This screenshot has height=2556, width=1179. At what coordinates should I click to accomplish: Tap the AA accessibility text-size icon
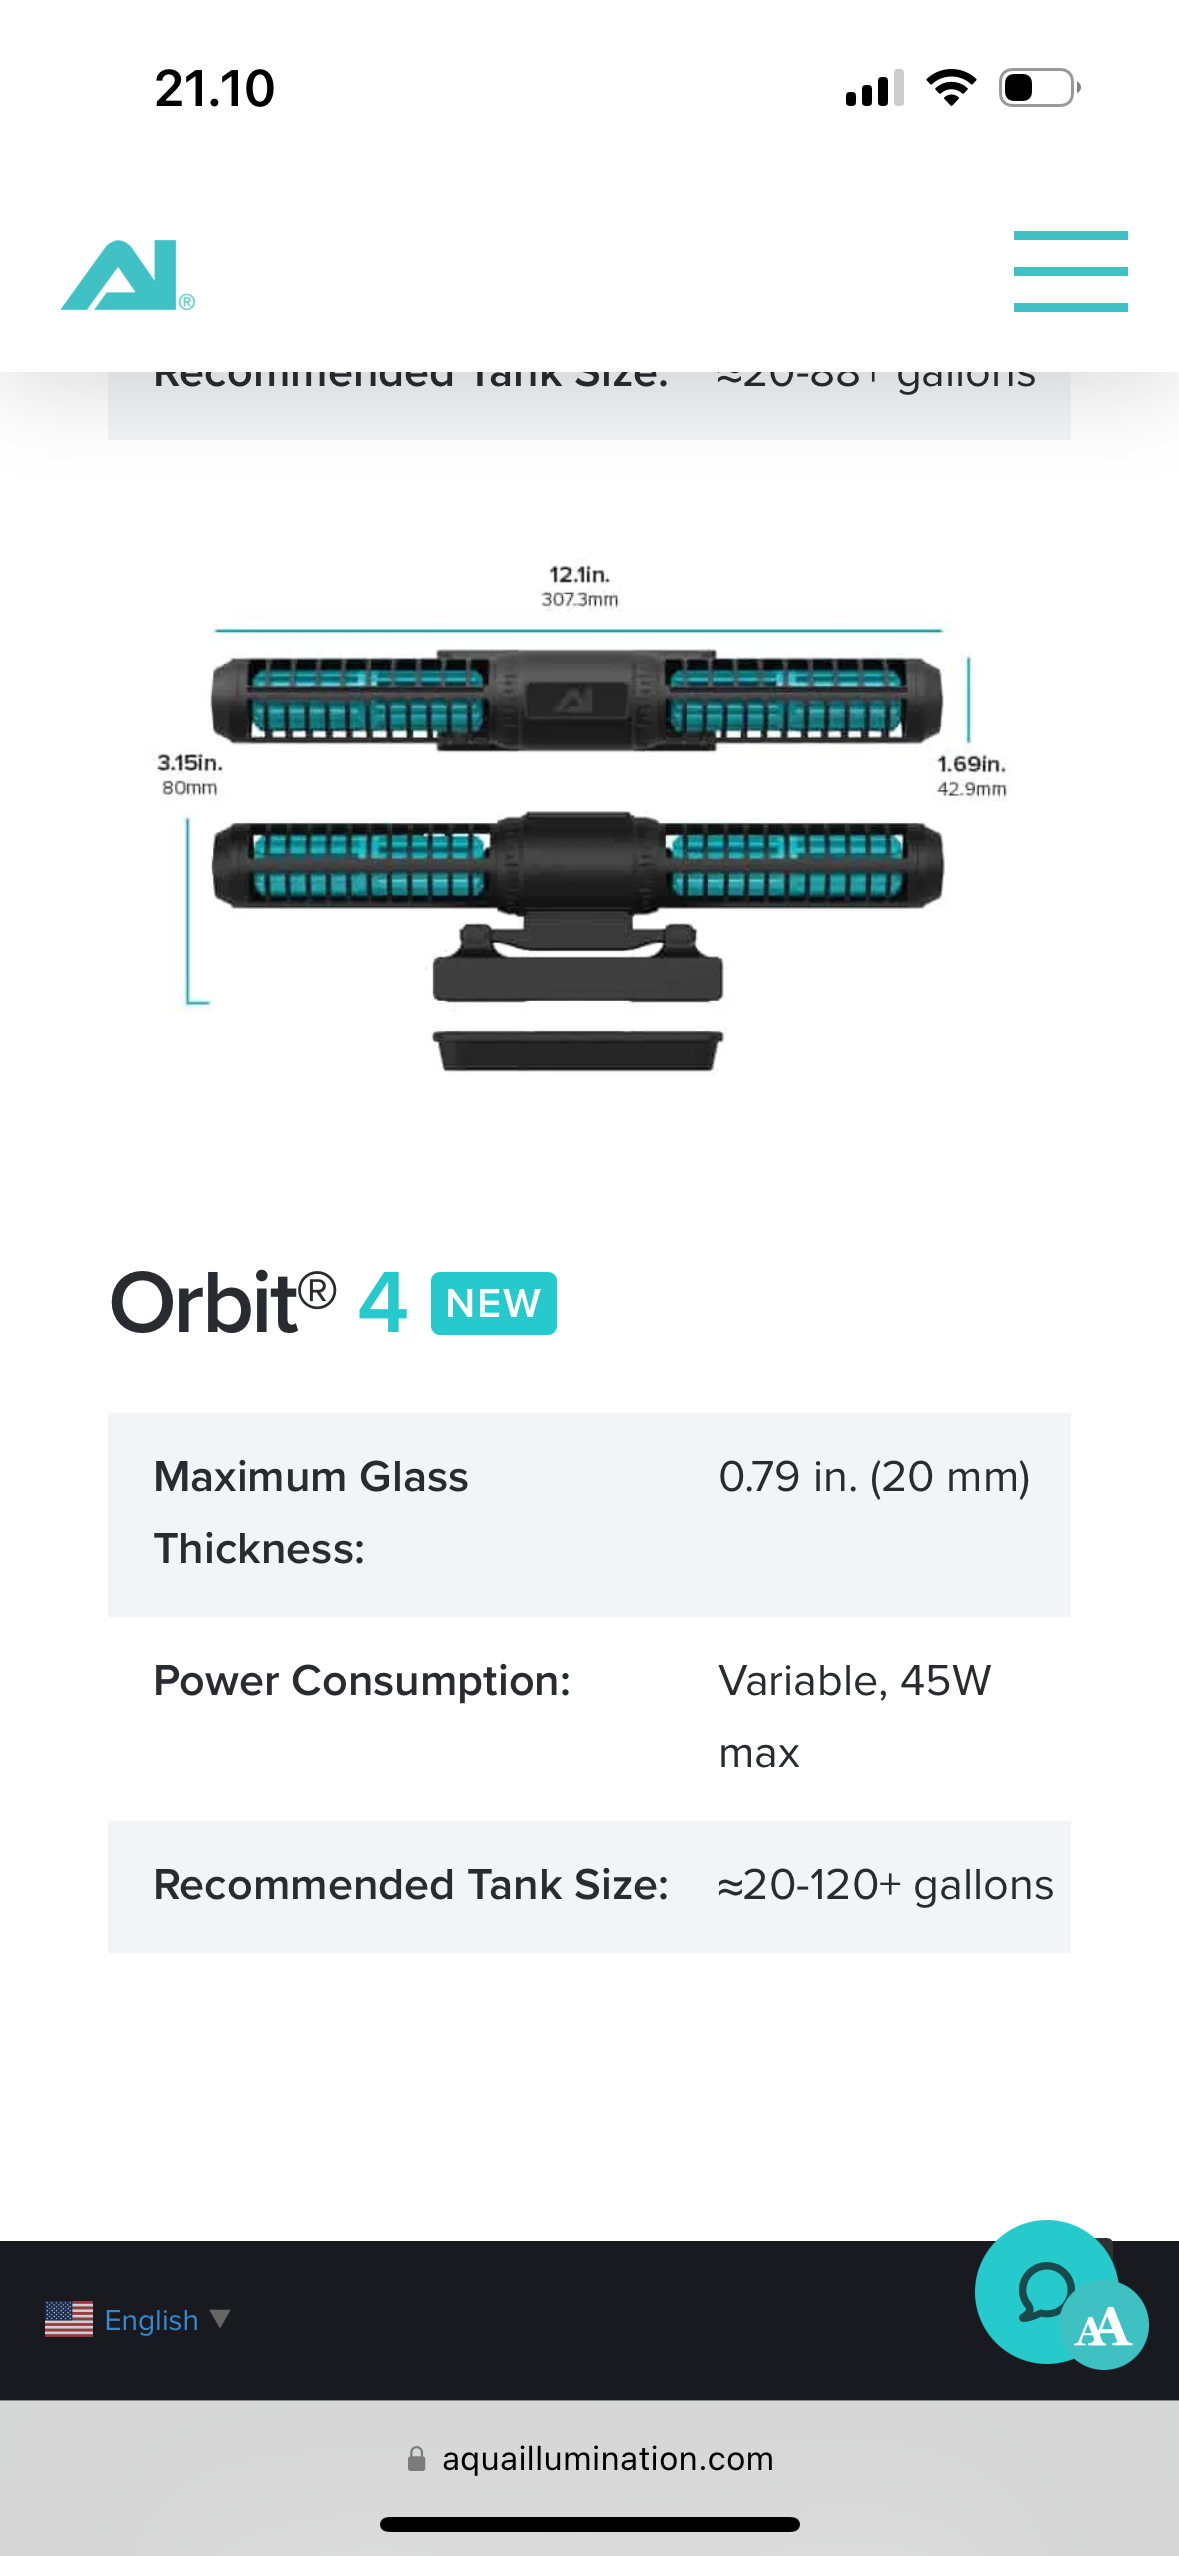pos(1104,2328)
